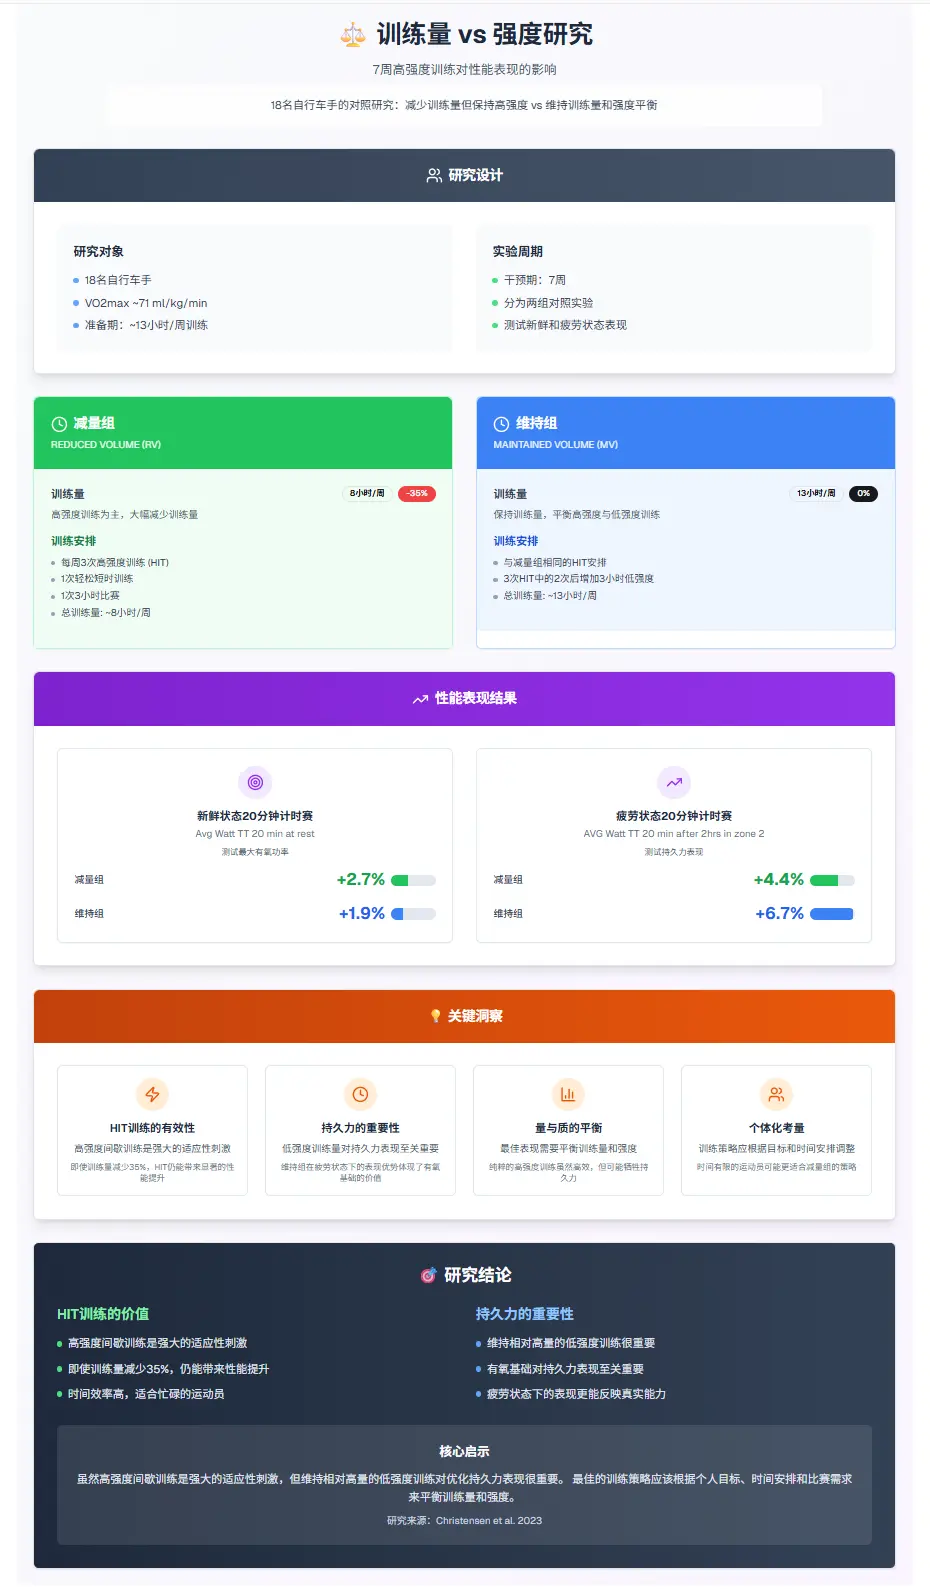Click the clock icon above 持久力的重要性
Viewport: 930px width, 1589px height.
[x=360, y=1094]
